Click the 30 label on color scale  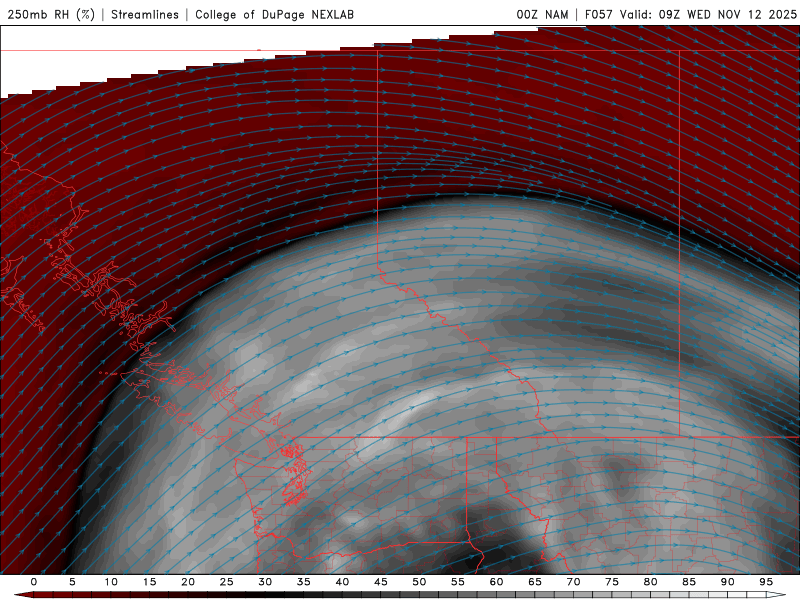click(265, 582)
